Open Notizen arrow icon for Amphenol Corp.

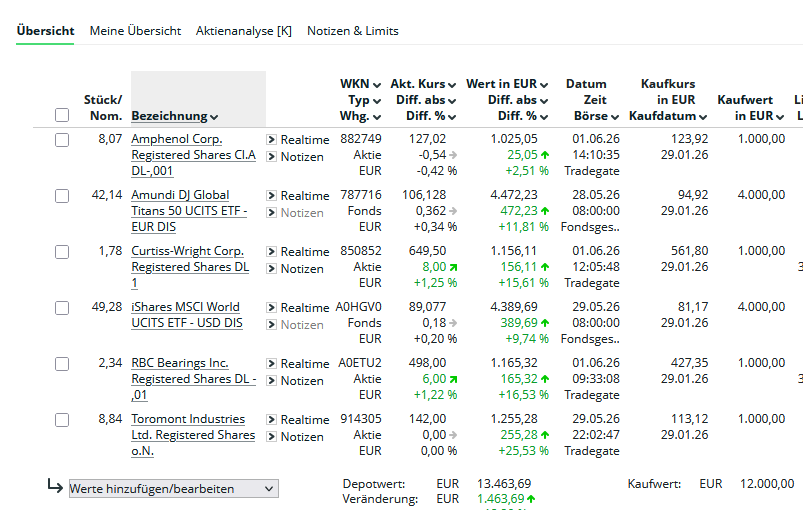pyautogui.click(x=271, y=156)
